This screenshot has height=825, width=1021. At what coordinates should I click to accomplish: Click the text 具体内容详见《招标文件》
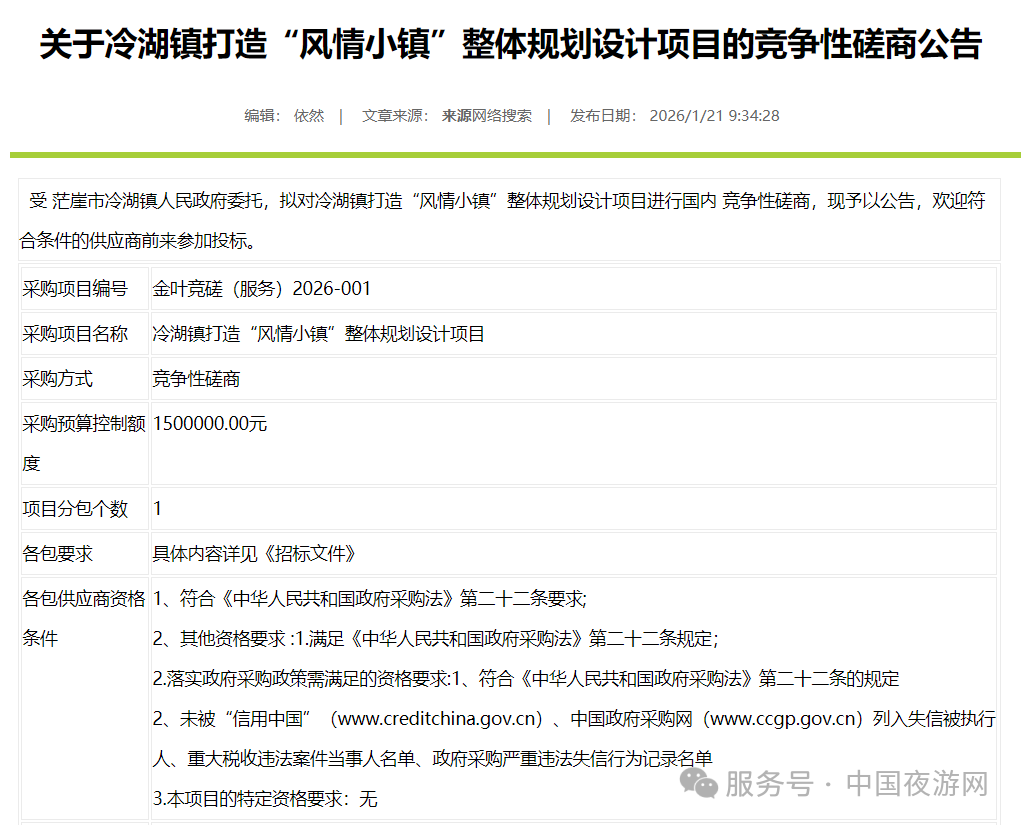click(x=254, y=554)
